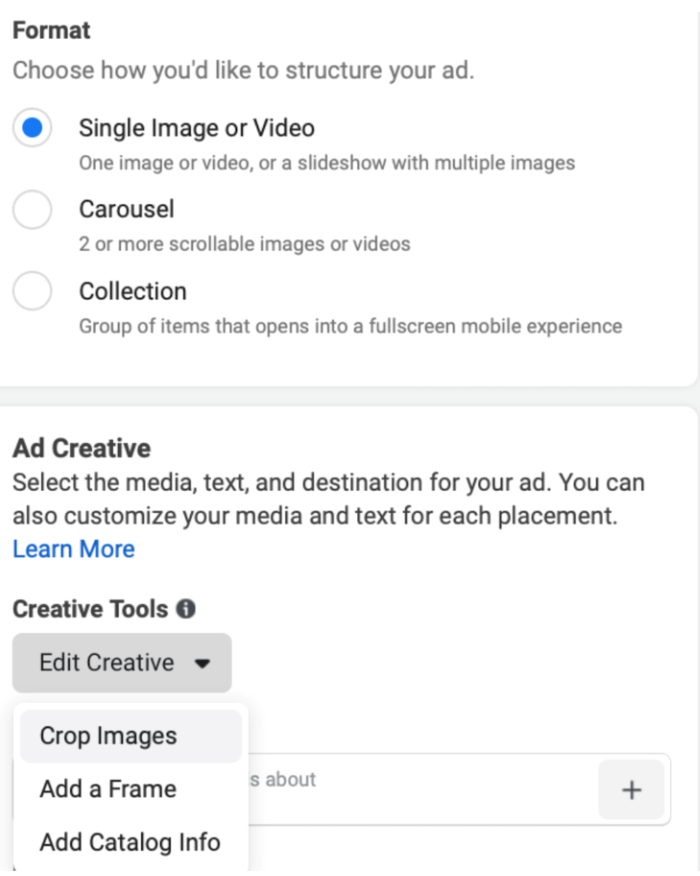Click the plus icon beside the text field
Image resolution: width=700 pixels, height=876 pixels.
pyautogui.click(x=631, y=790)
